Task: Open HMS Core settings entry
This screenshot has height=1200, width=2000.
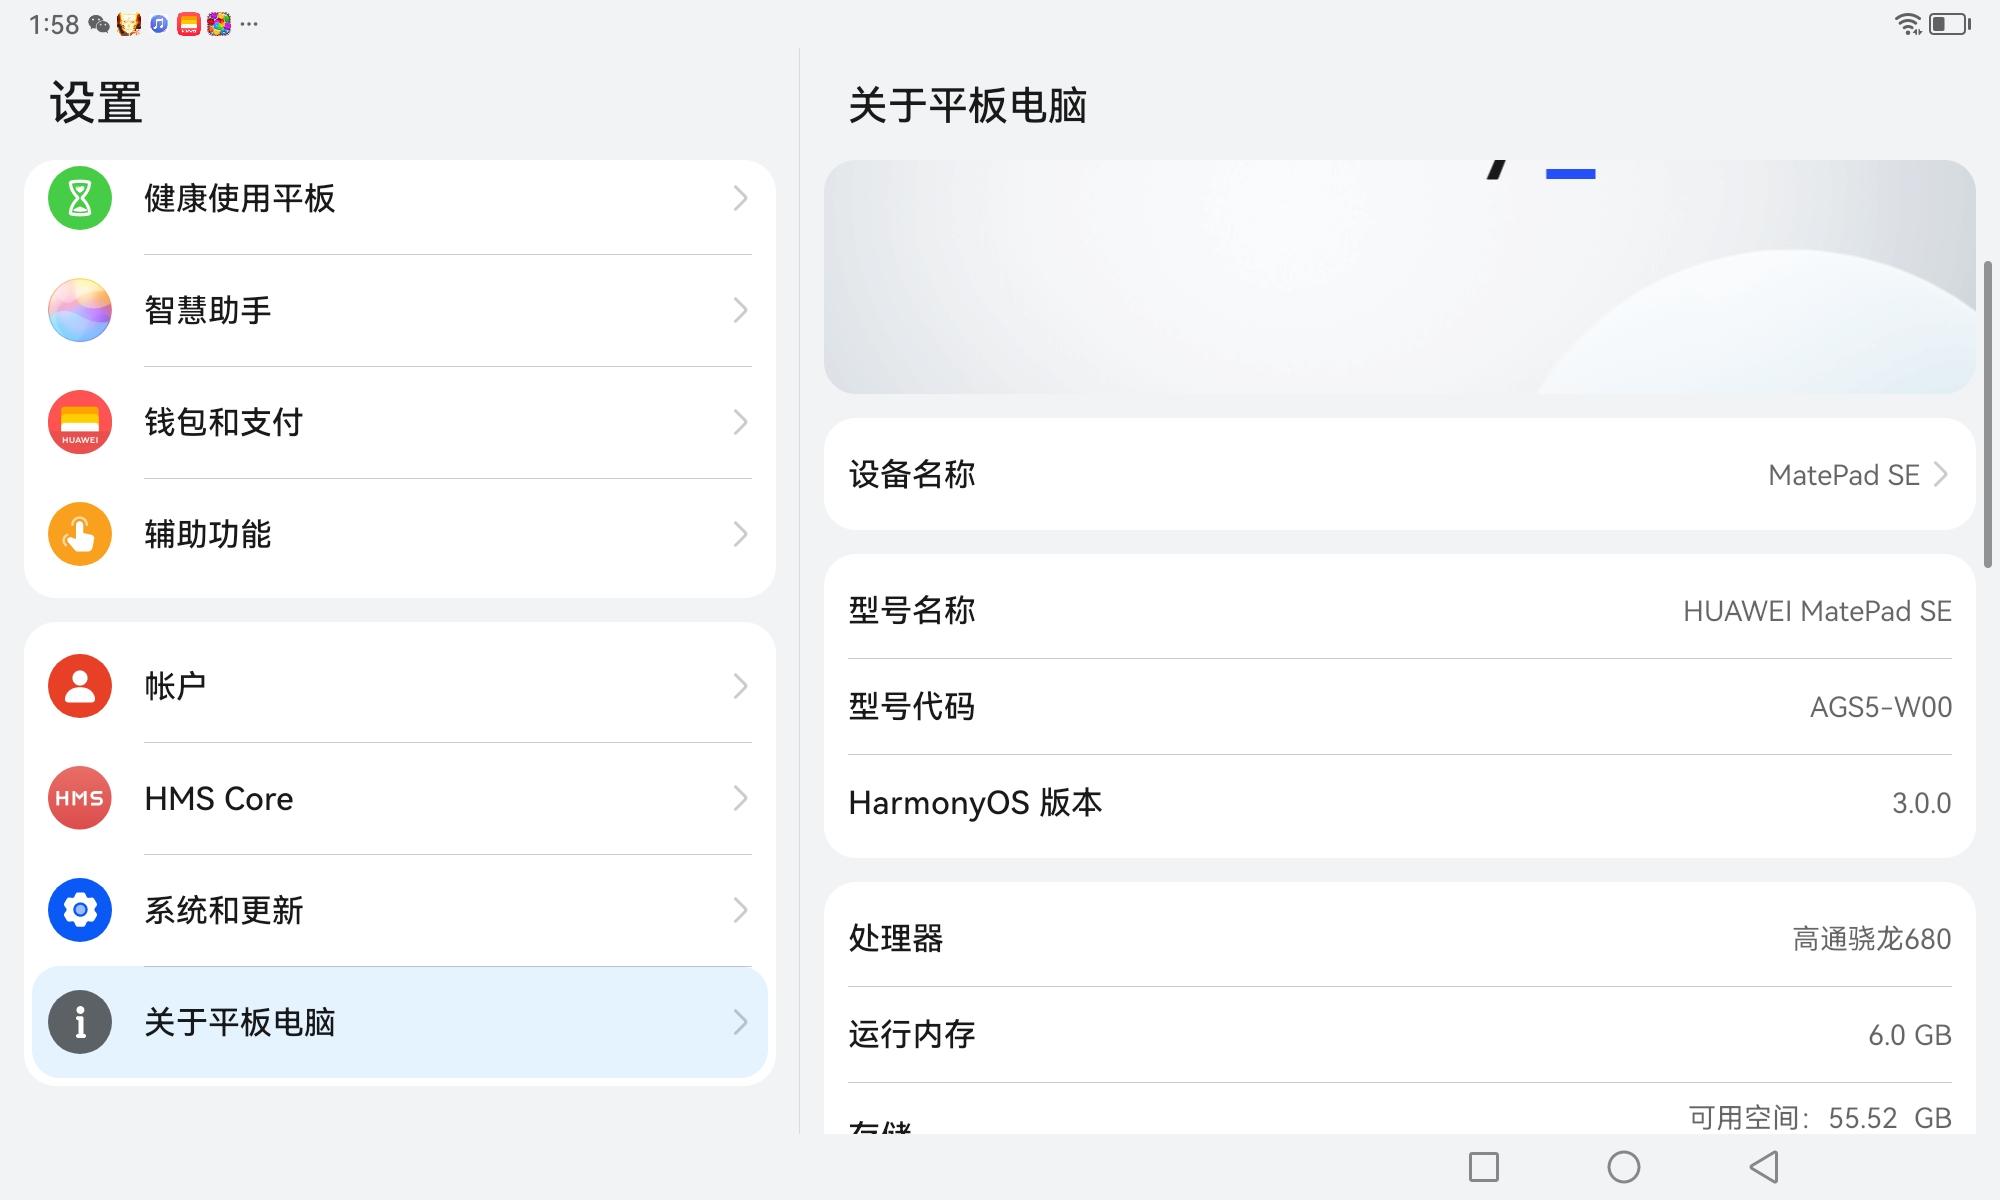Action: pyautogui.click(x=400, y=798)
